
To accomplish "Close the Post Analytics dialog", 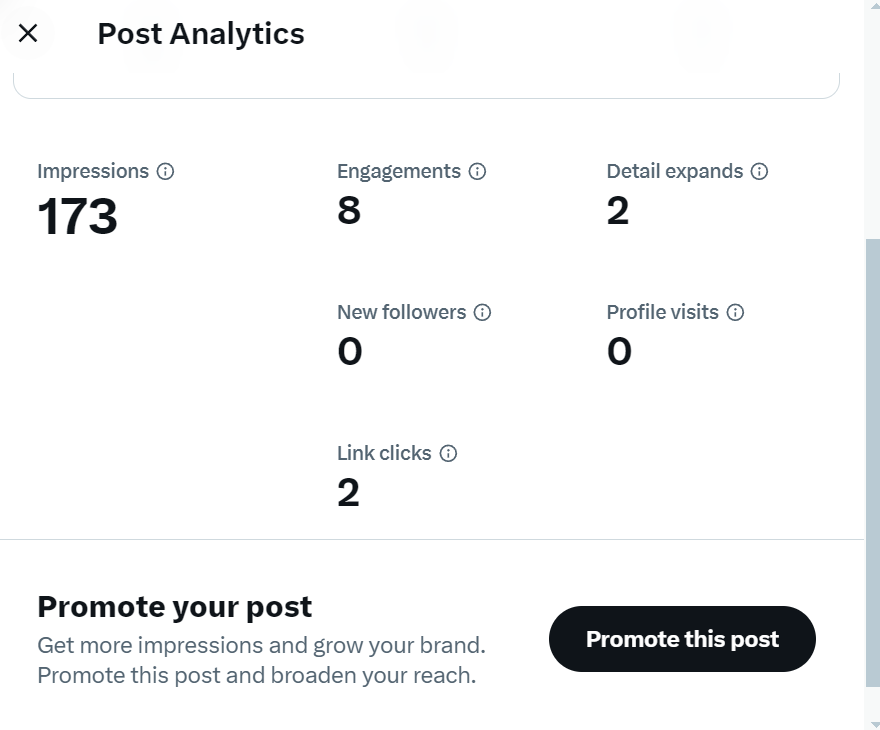I will [28, 33].
